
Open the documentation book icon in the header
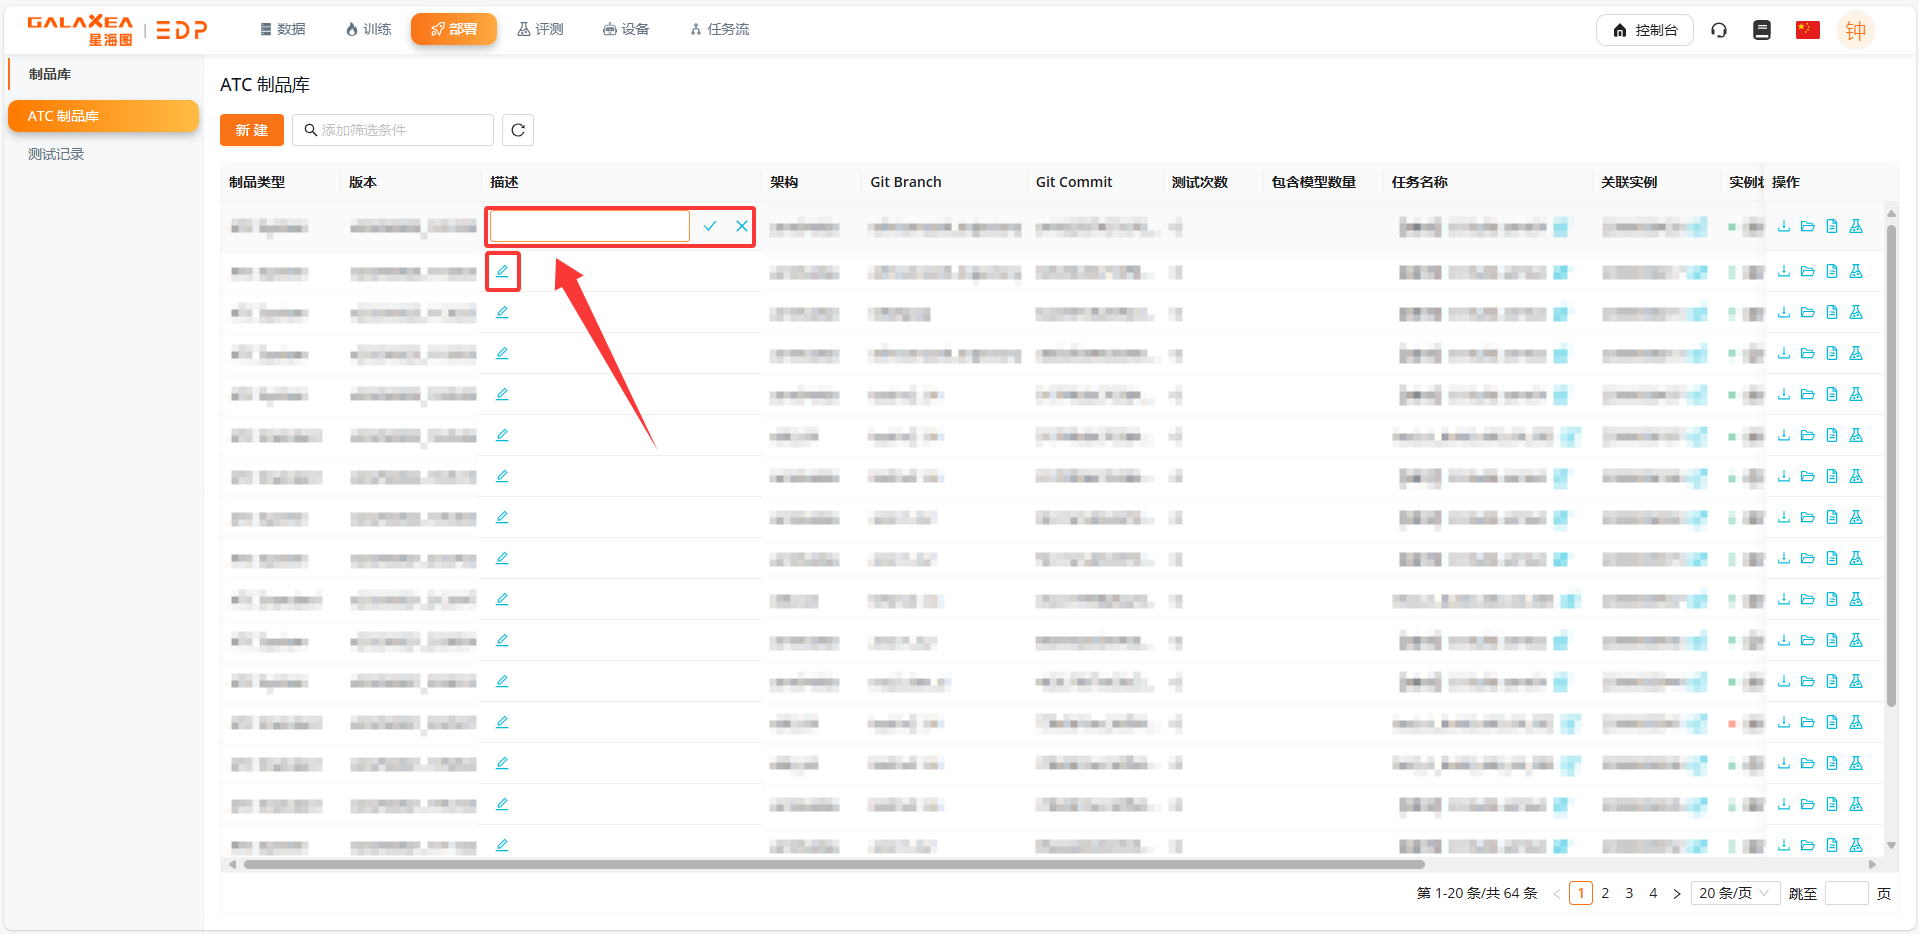[x=1762, y=30]
